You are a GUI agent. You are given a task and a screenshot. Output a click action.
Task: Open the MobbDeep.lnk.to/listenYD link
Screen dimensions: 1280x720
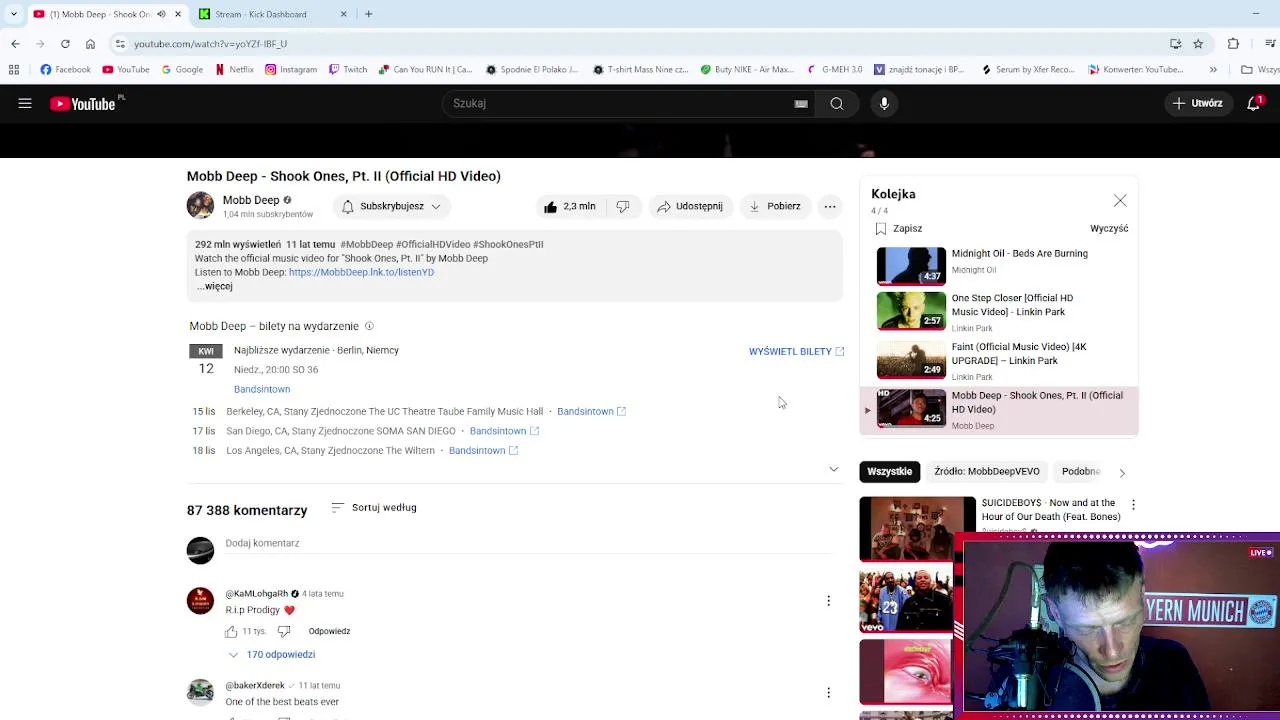tap(361, 272)
